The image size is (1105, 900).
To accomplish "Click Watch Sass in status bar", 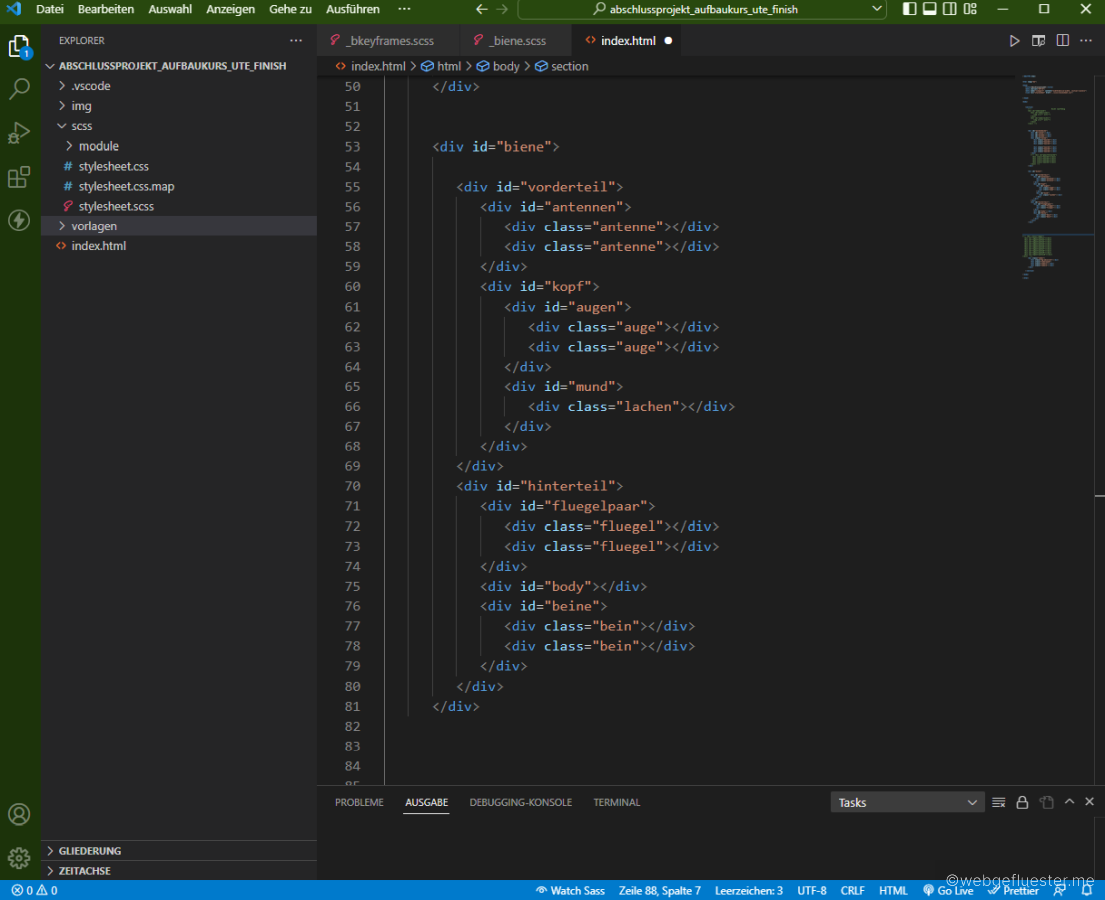I will point(570,890).
